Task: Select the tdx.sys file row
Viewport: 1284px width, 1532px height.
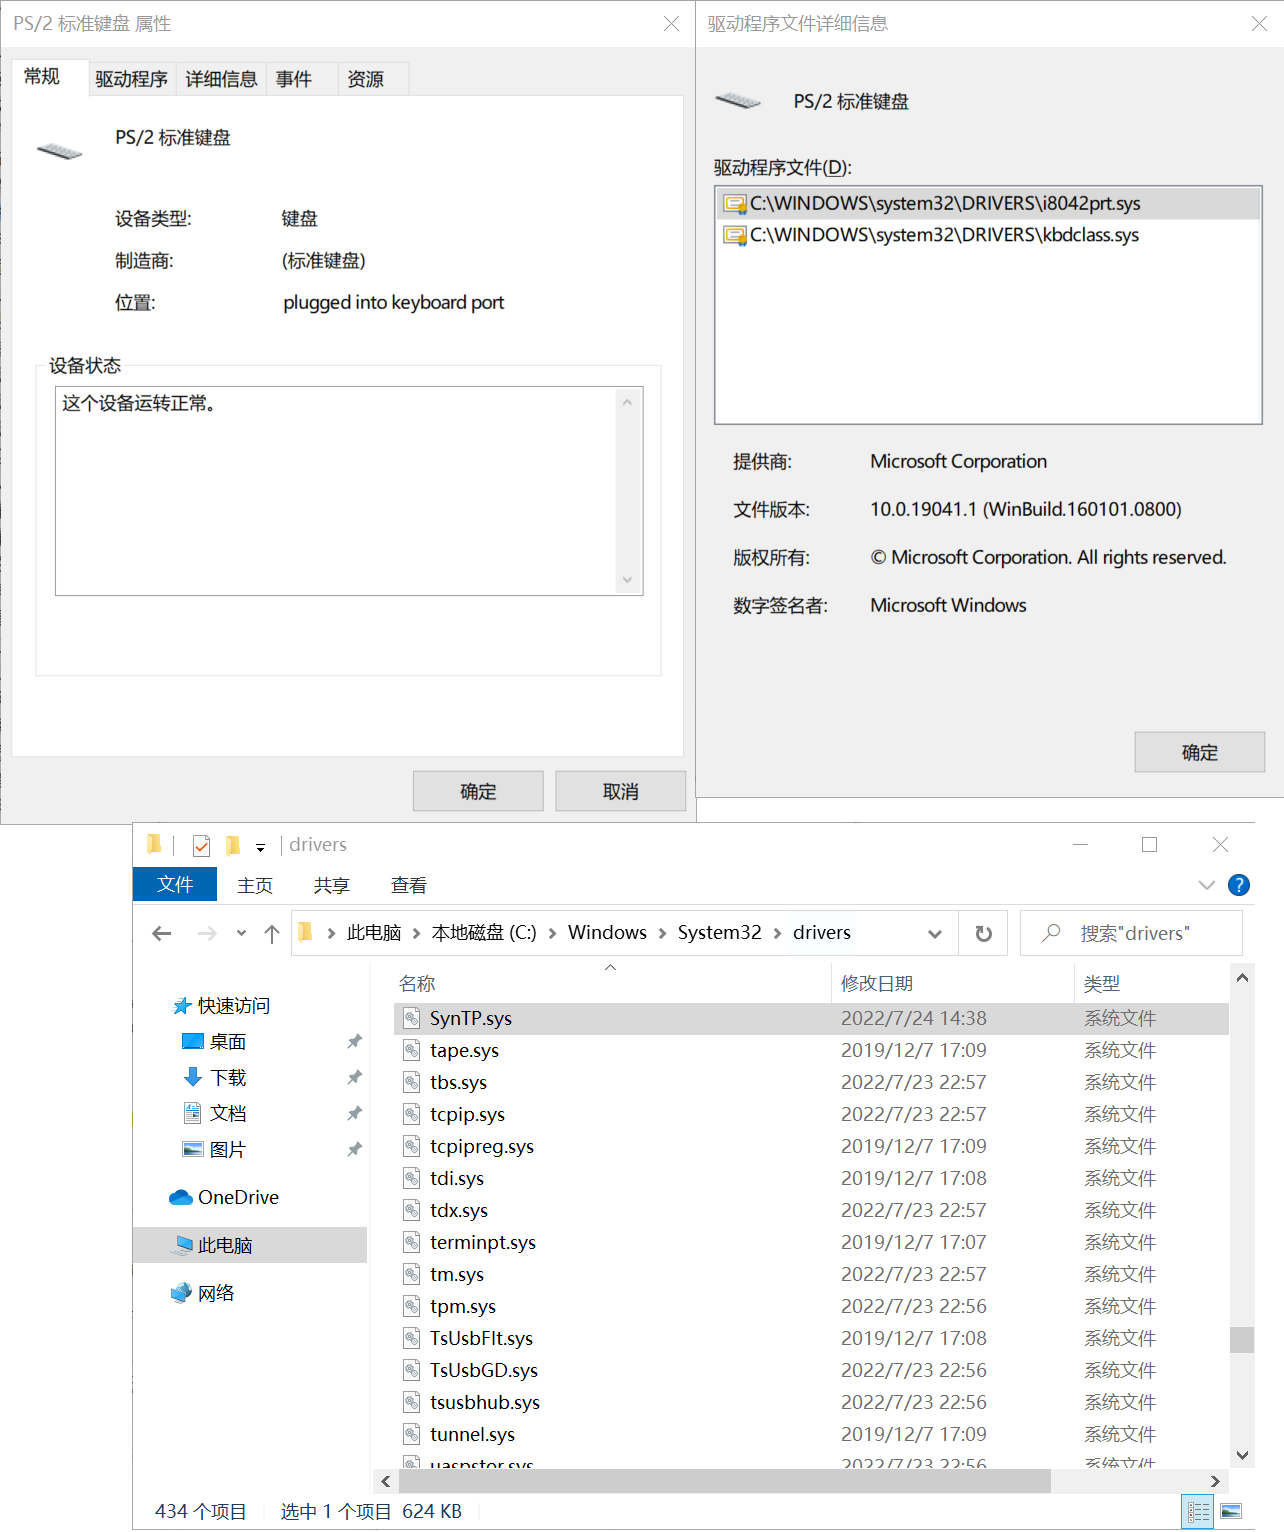Action: click(x=811, y=1210)
